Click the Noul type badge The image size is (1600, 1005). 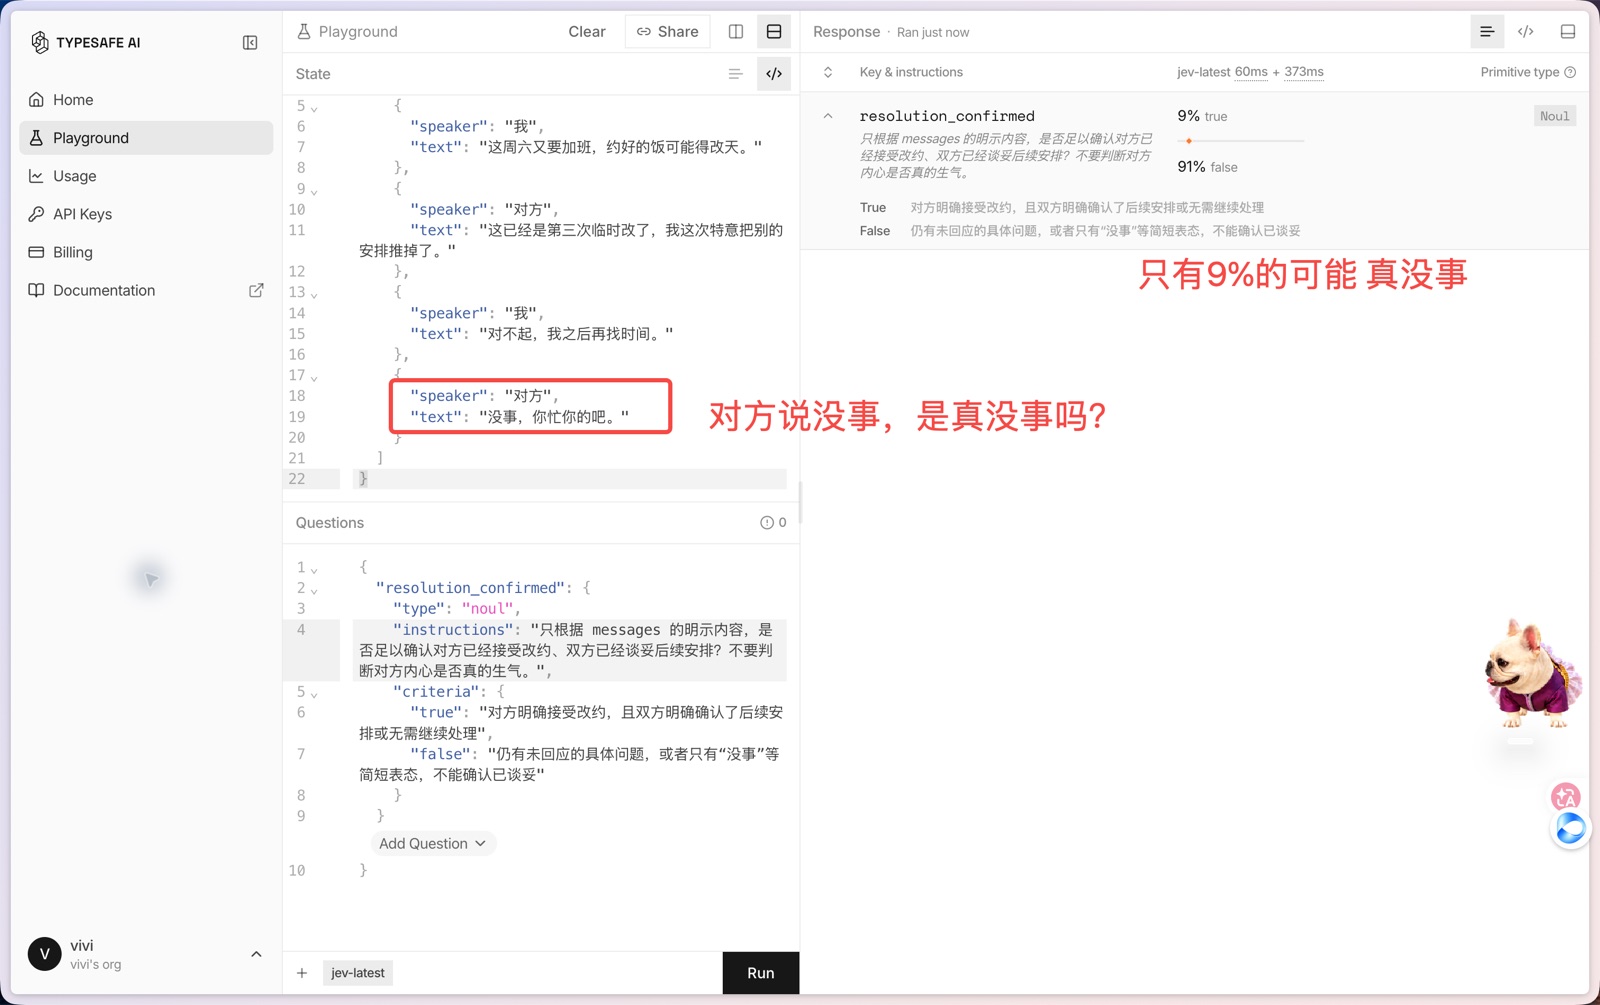pos(1555,116)
